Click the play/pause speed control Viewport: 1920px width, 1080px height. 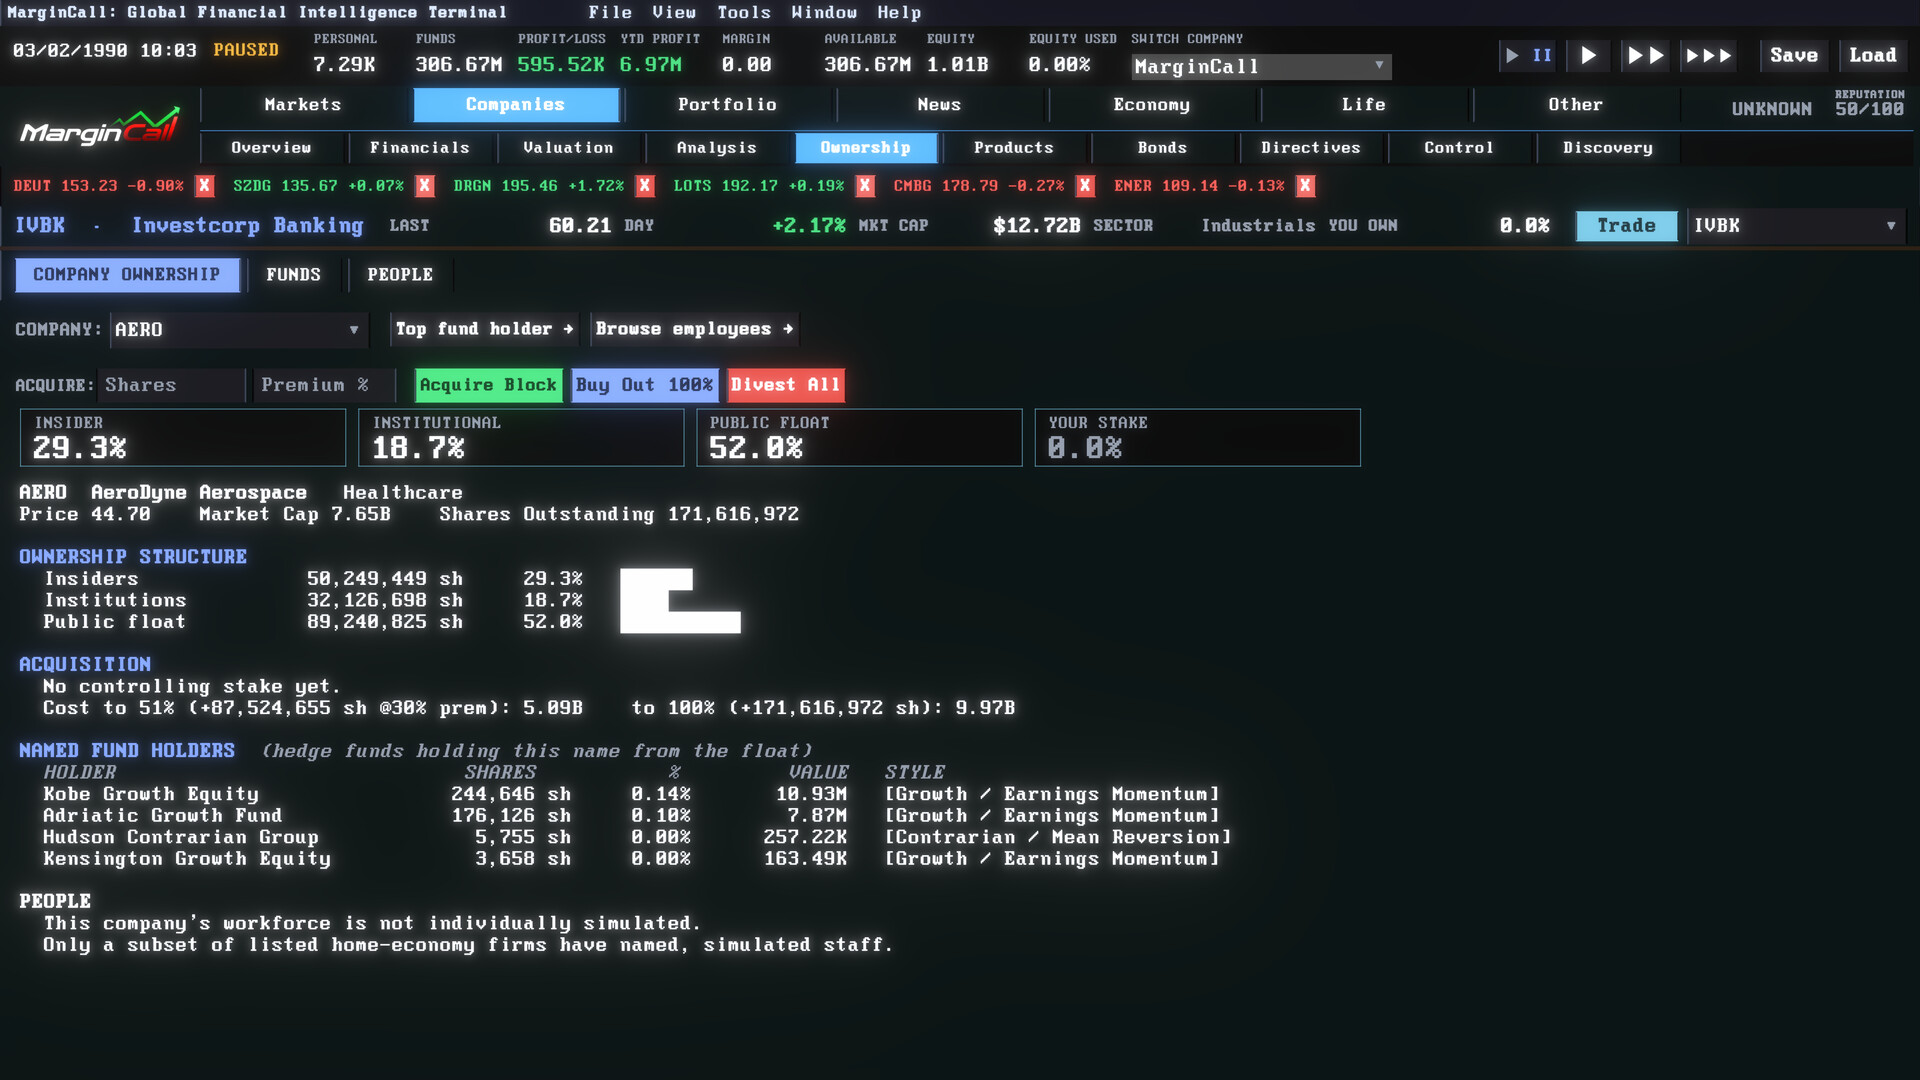1528,56
